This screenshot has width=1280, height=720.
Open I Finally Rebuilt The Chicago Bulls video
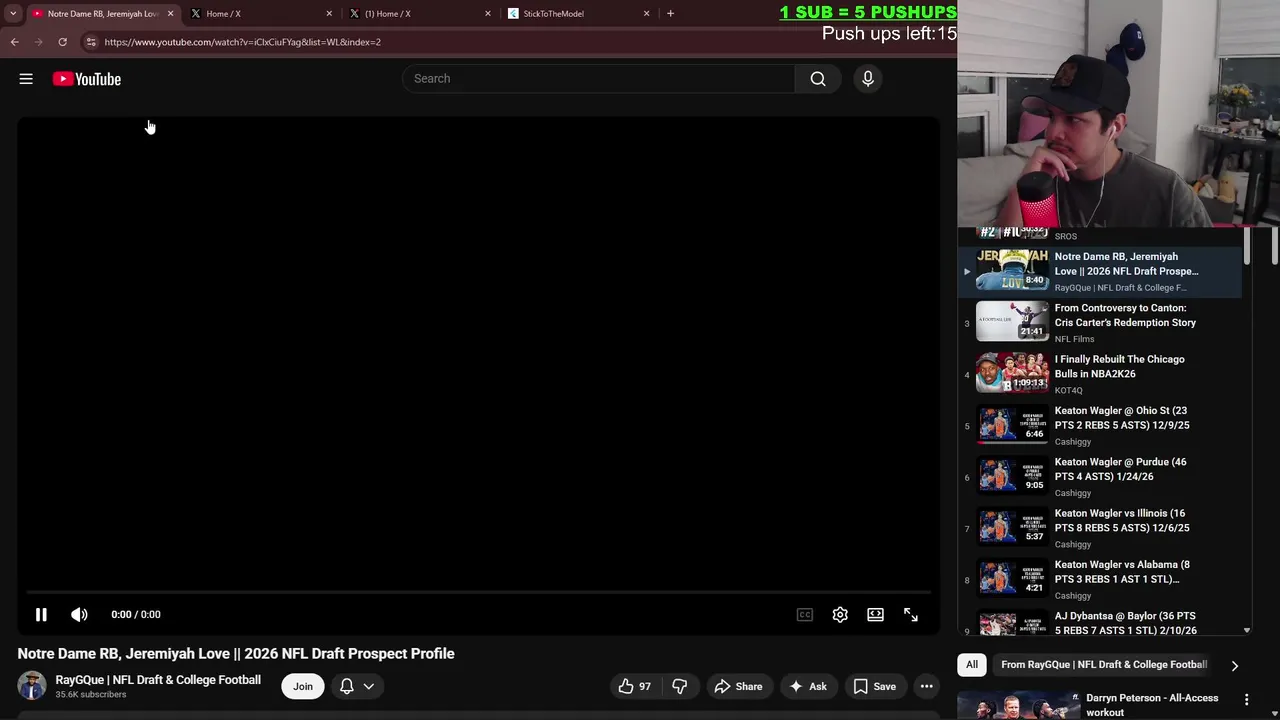(1100, 374)
